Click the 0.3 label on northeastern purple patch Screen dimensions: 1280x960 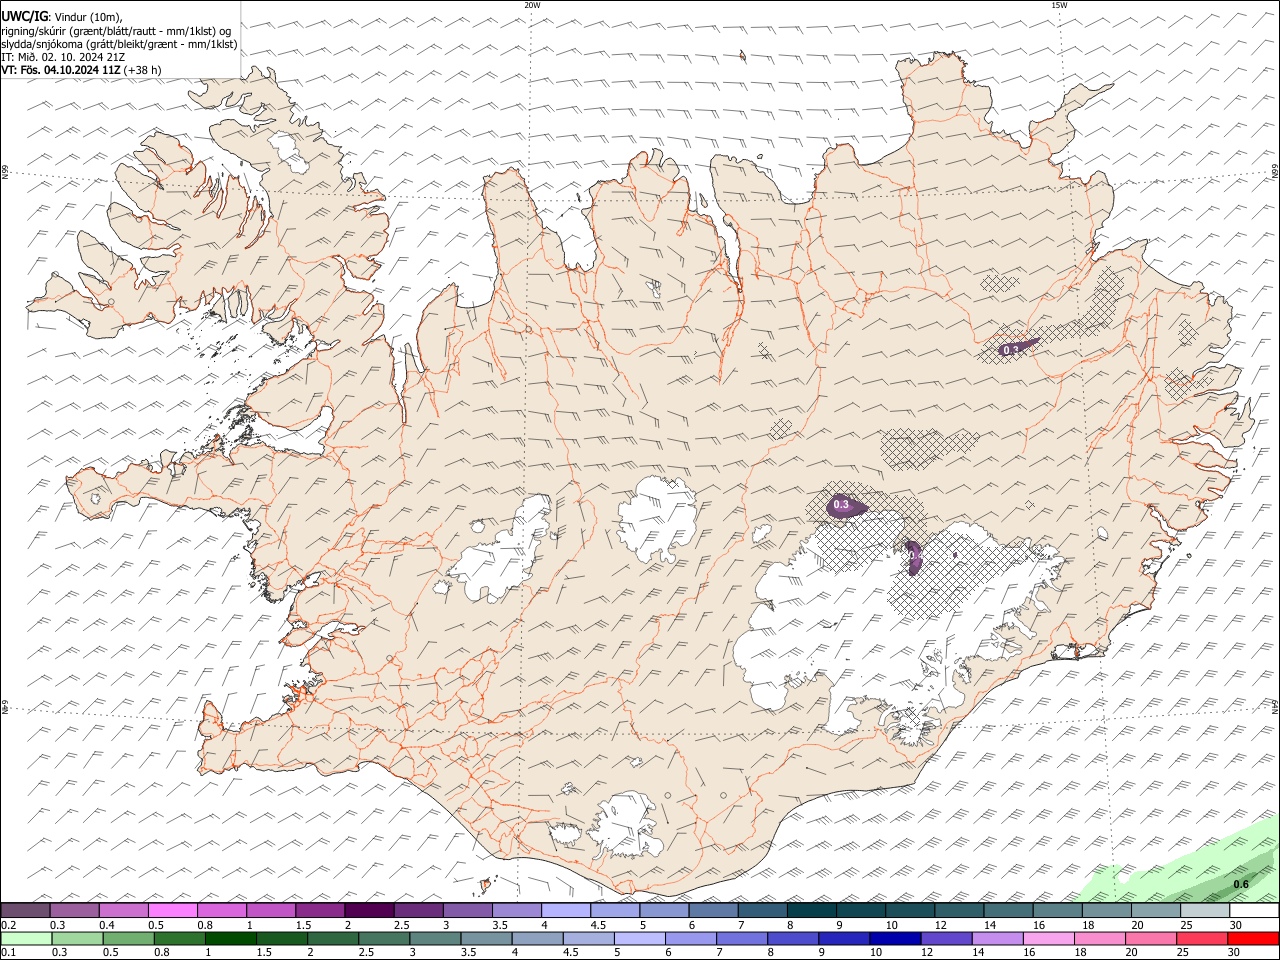coord(1010,349)
